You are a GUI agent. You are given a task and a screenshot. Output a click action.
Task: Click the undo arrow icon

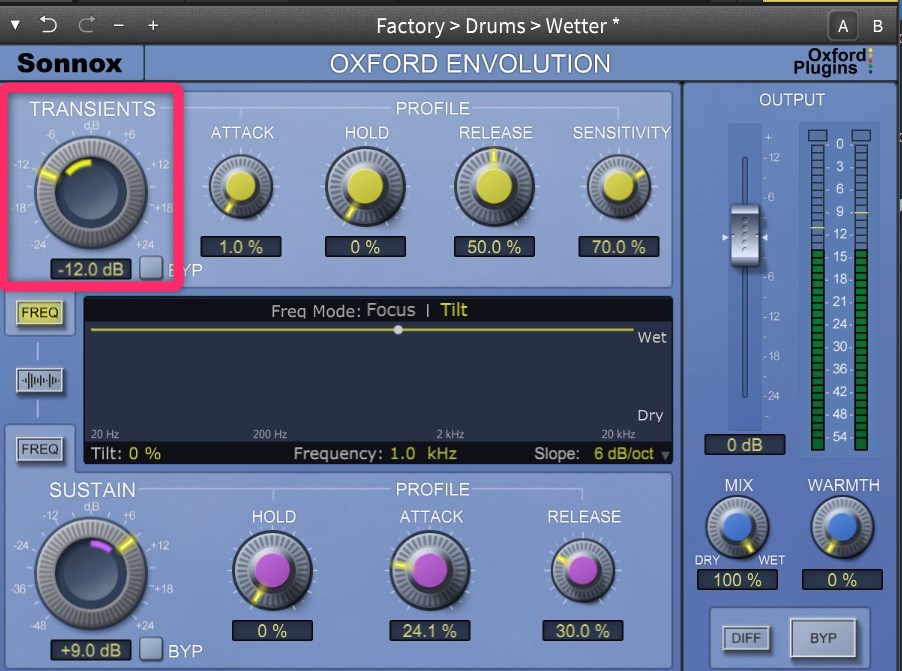coord(49,25)
